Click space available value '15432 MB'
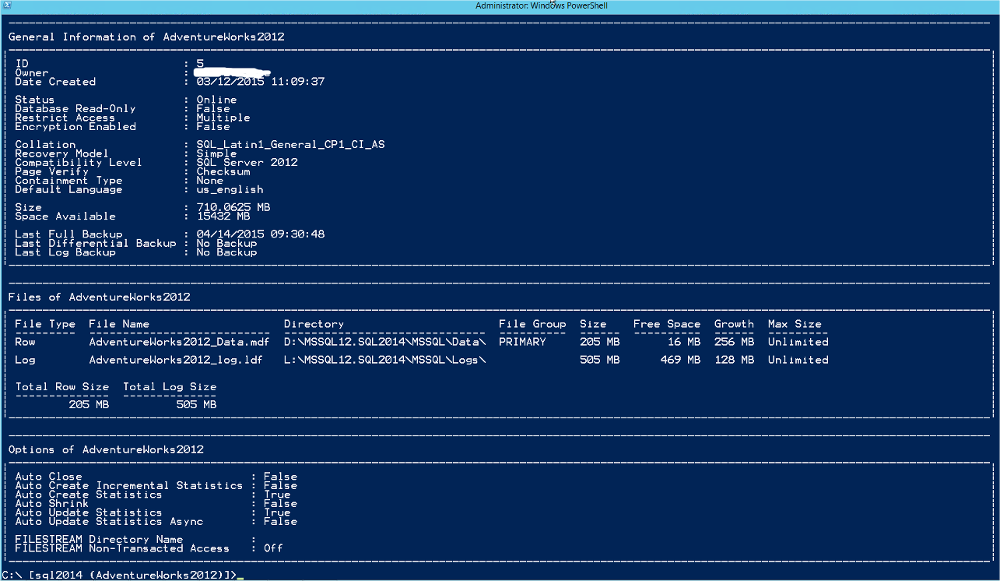 [x=223, y=216]
